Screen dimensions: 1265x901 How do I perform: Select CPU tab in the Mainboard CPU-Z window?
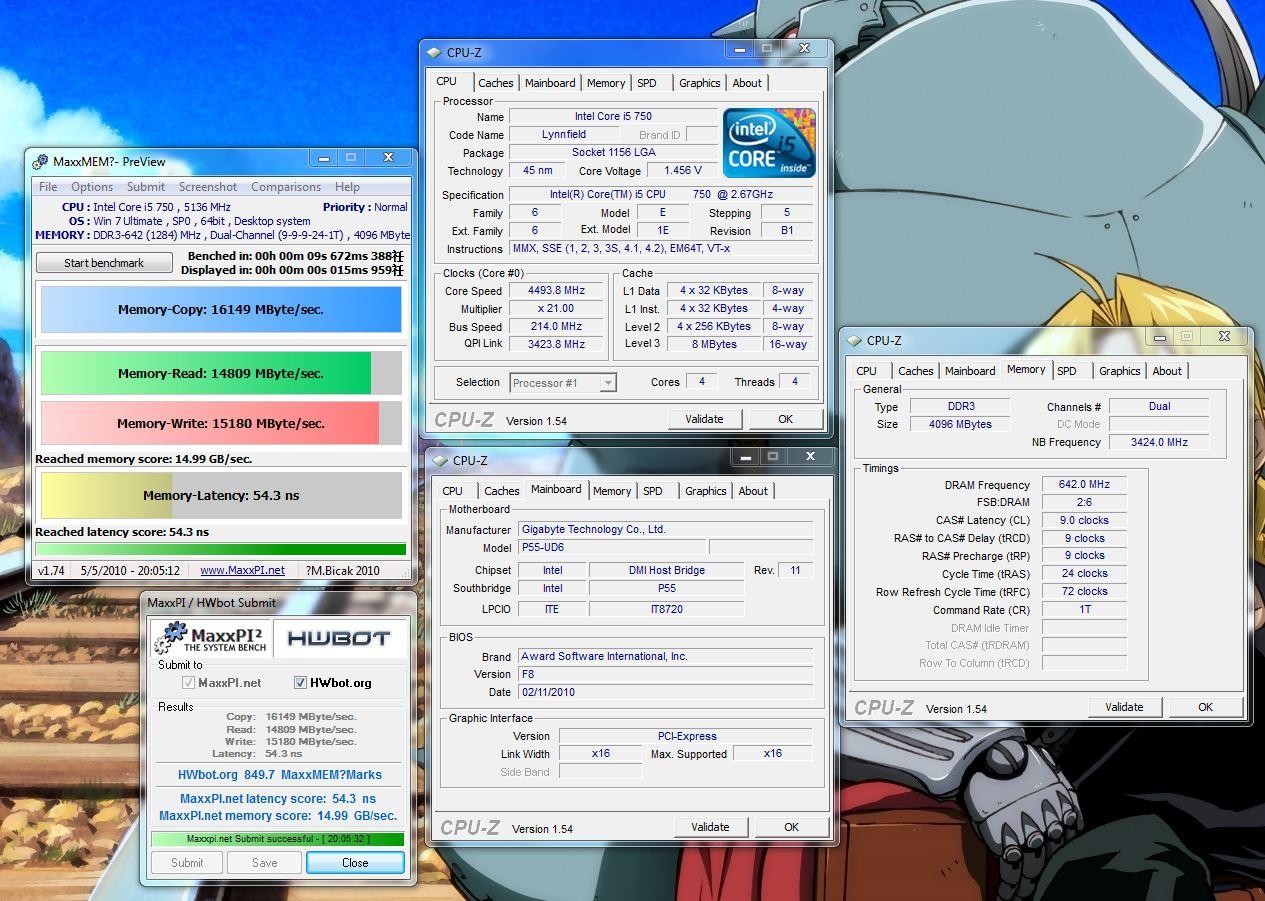point(453,491)
